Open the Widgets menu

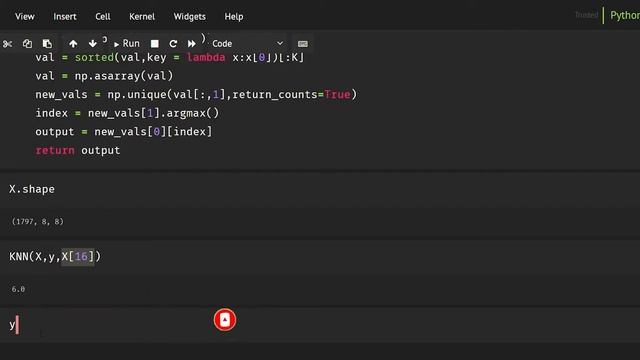point(189,17)
